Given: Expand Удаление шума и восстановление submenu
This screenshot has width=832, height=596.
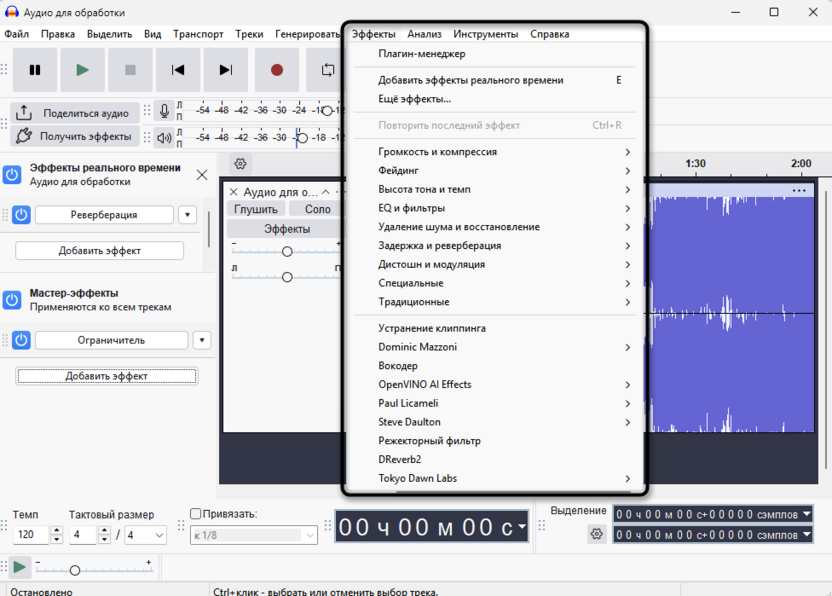Looking at the screenshot, I should tap(495, 227).
